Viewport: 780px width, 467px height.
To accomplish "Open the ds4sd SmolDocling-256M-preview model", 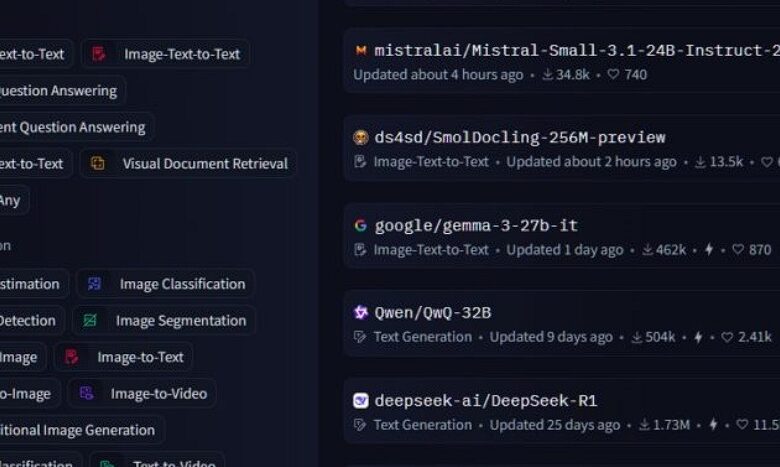I will 520,138.
